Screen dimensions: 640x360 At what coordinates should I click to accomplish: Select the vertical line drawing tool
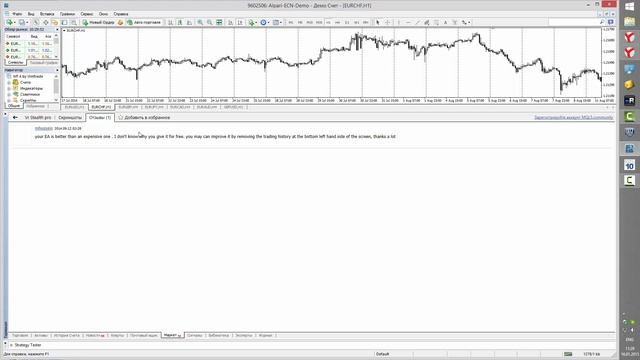point(399,22)
